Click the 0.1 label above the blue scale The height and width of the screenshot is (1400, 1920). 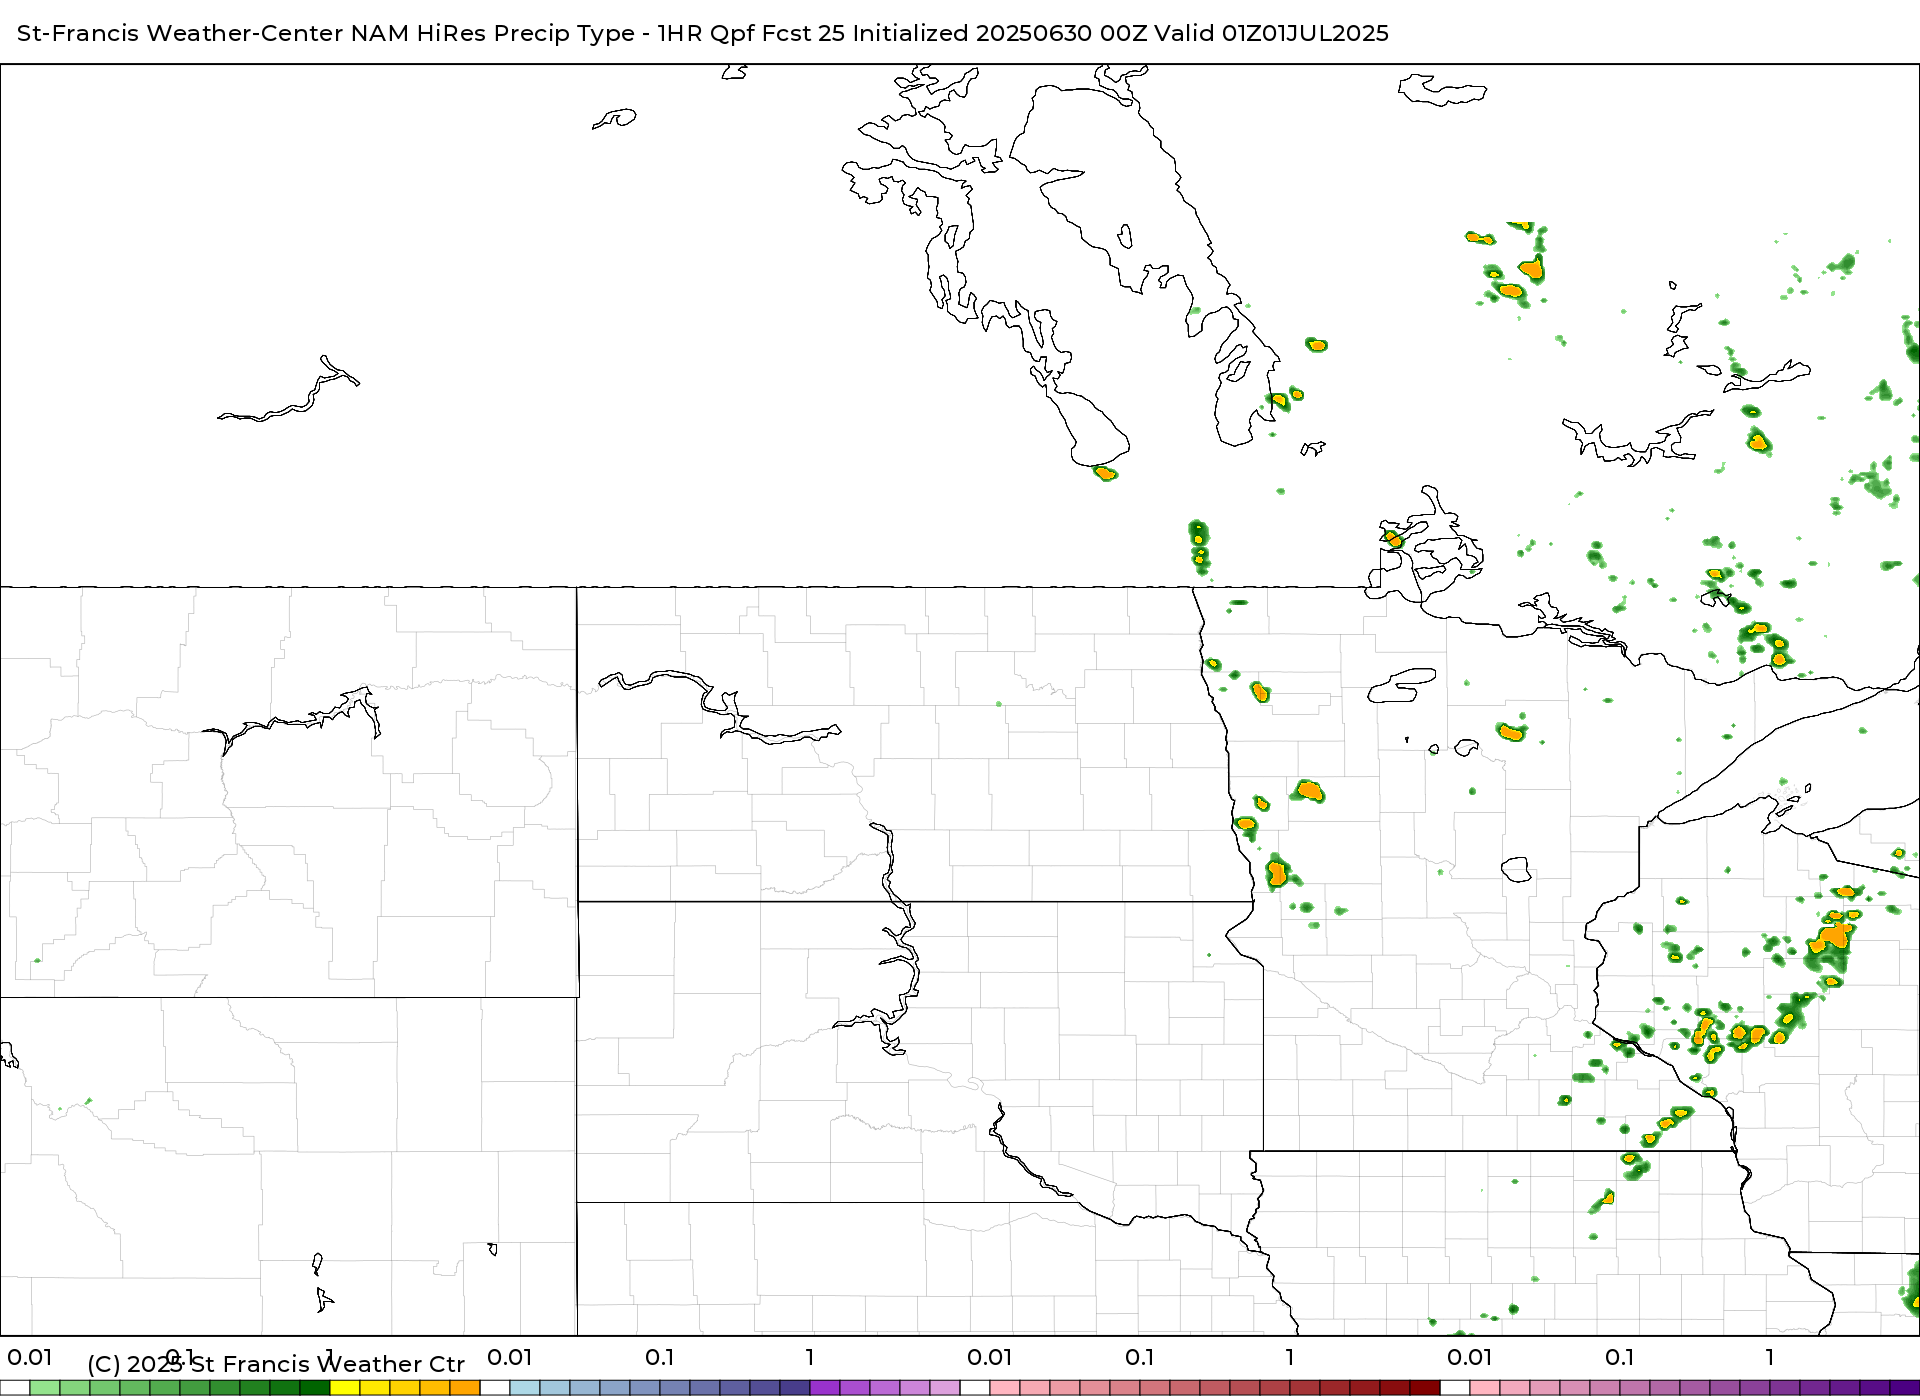click(x=660, y=1357)
